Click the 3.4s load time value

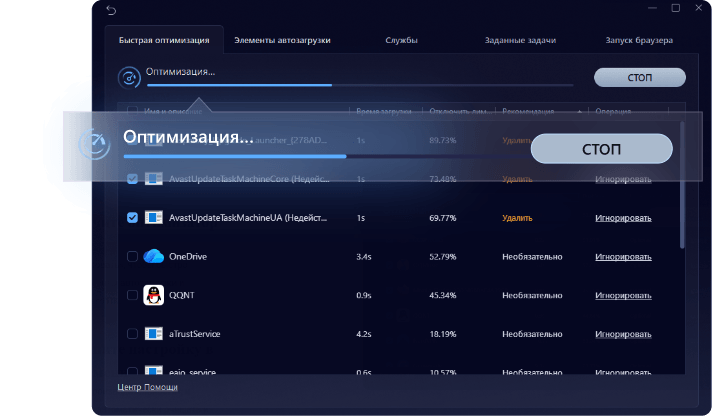pyautogui.click(x=364, y=257)
